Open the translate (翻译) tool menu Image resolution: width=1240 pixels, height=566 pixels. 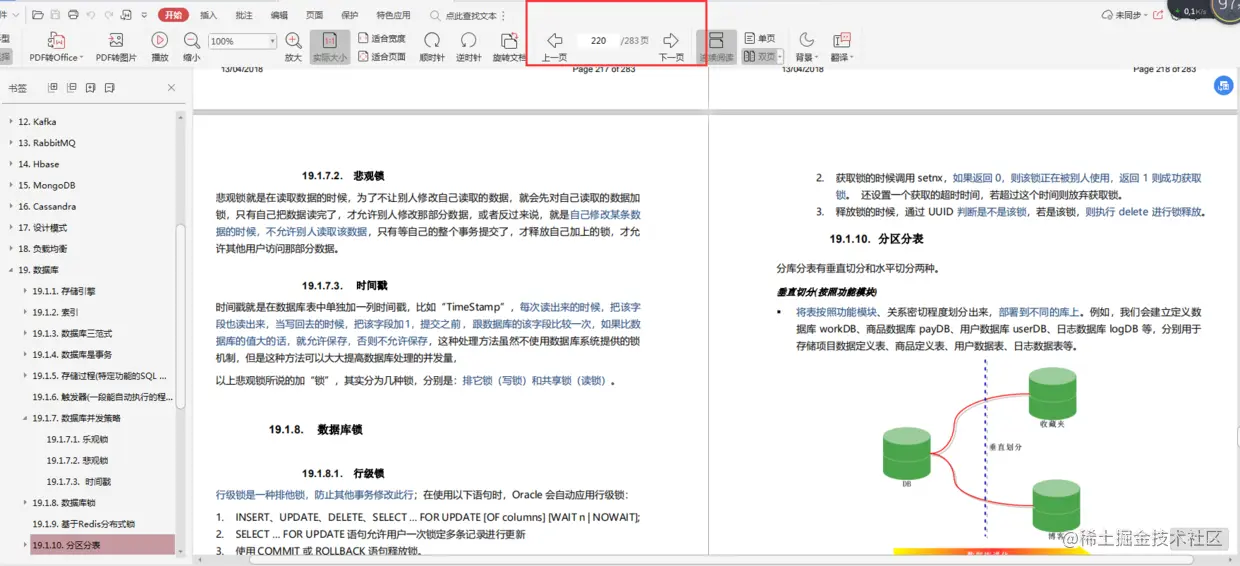pos(841,46)
